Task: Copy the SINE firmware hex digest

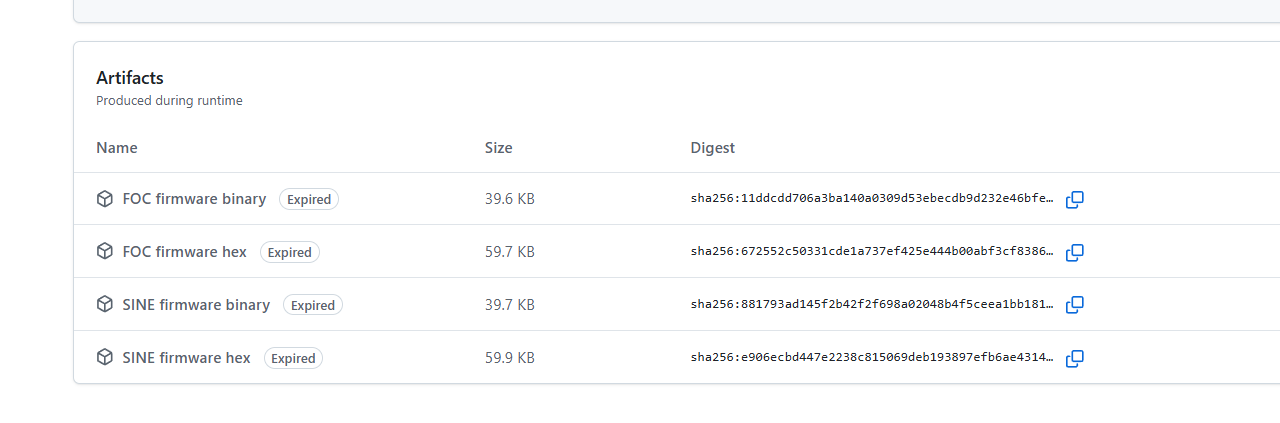Action: click(1075, 358)
